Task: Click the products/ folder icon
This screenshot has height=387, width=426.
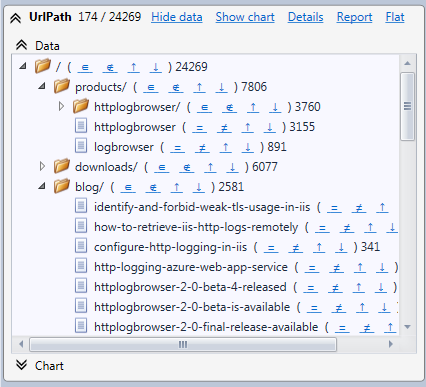Action: click(62, 86)
